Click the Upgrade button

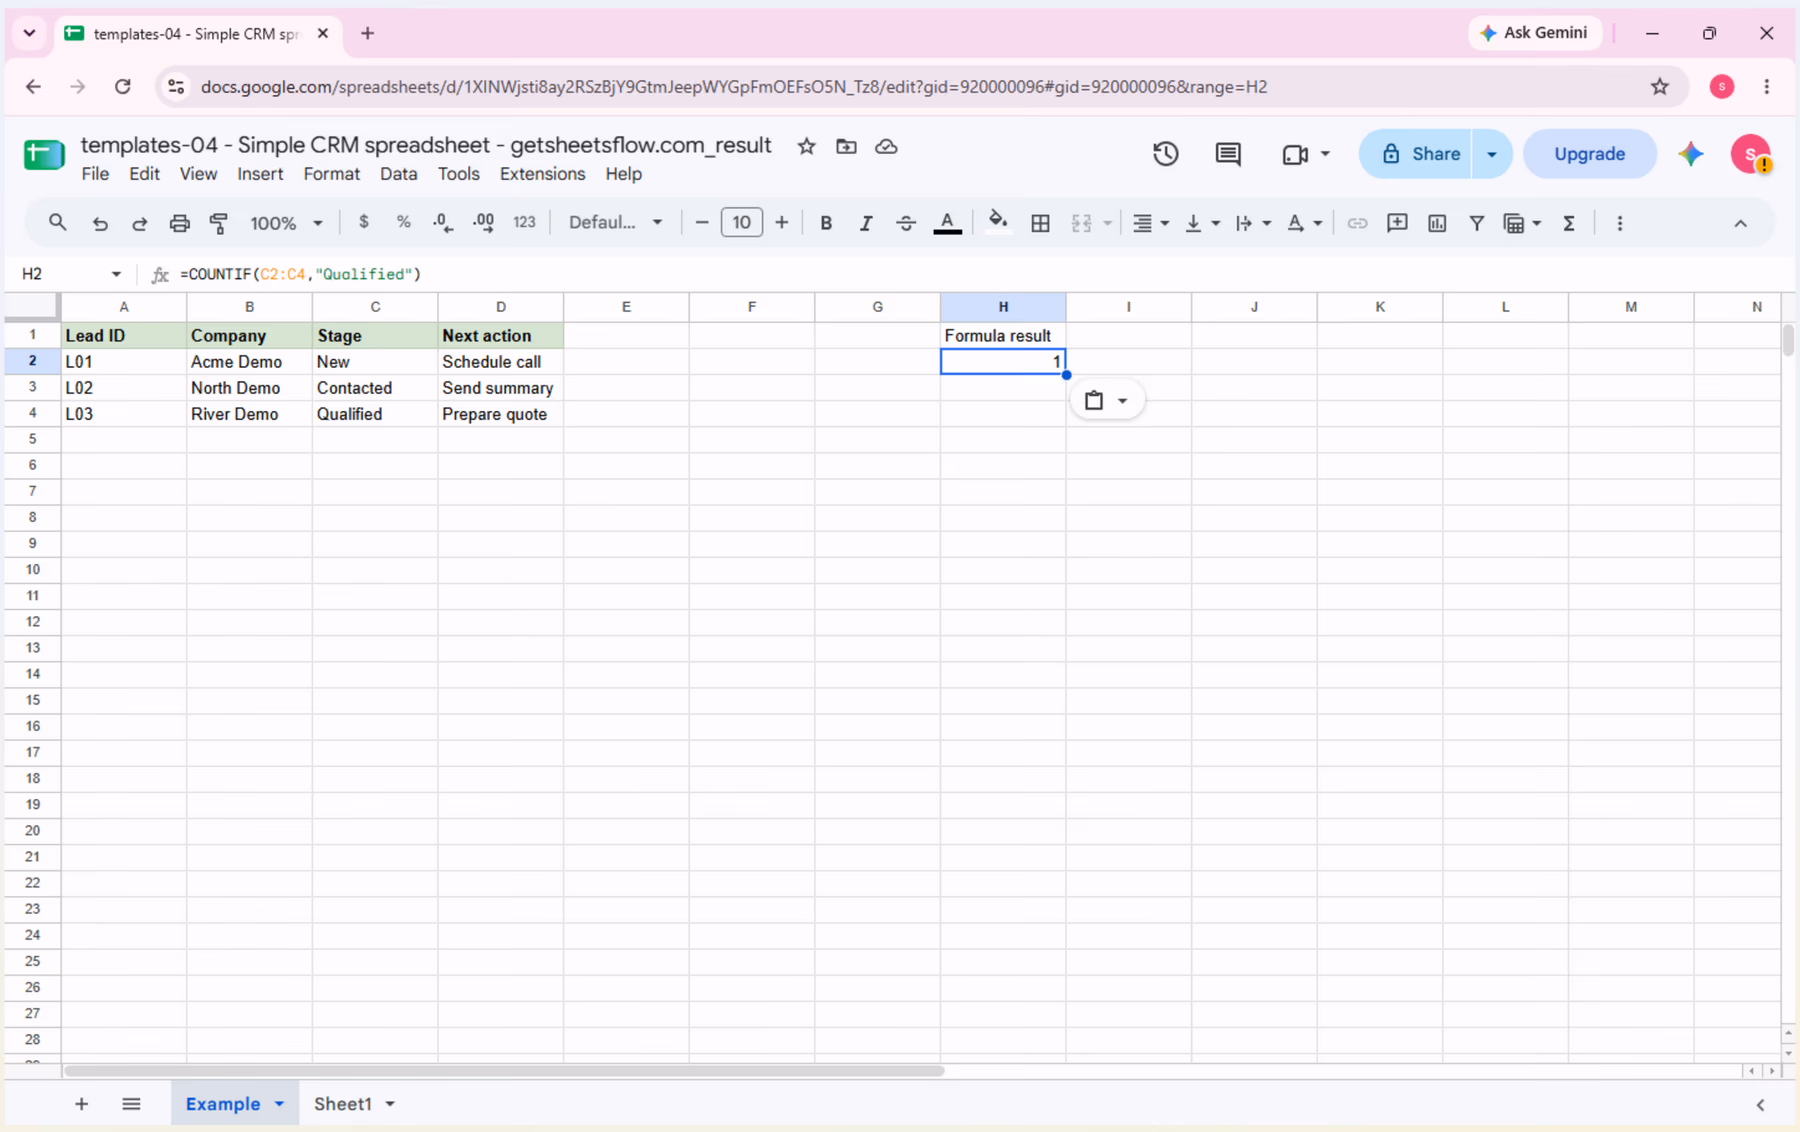1589,154
